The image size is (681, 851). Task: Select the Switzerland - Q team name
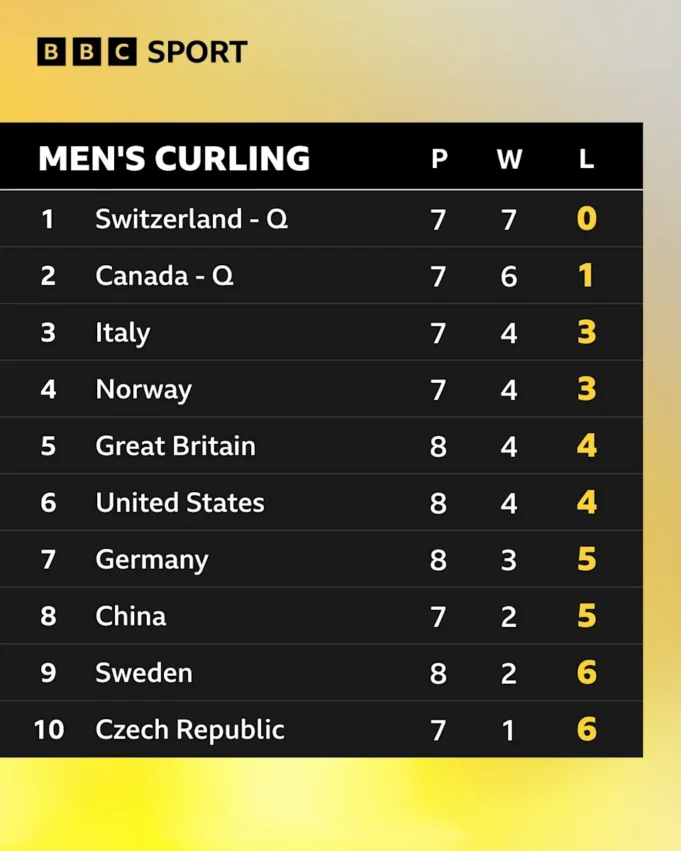pos(191,219)
